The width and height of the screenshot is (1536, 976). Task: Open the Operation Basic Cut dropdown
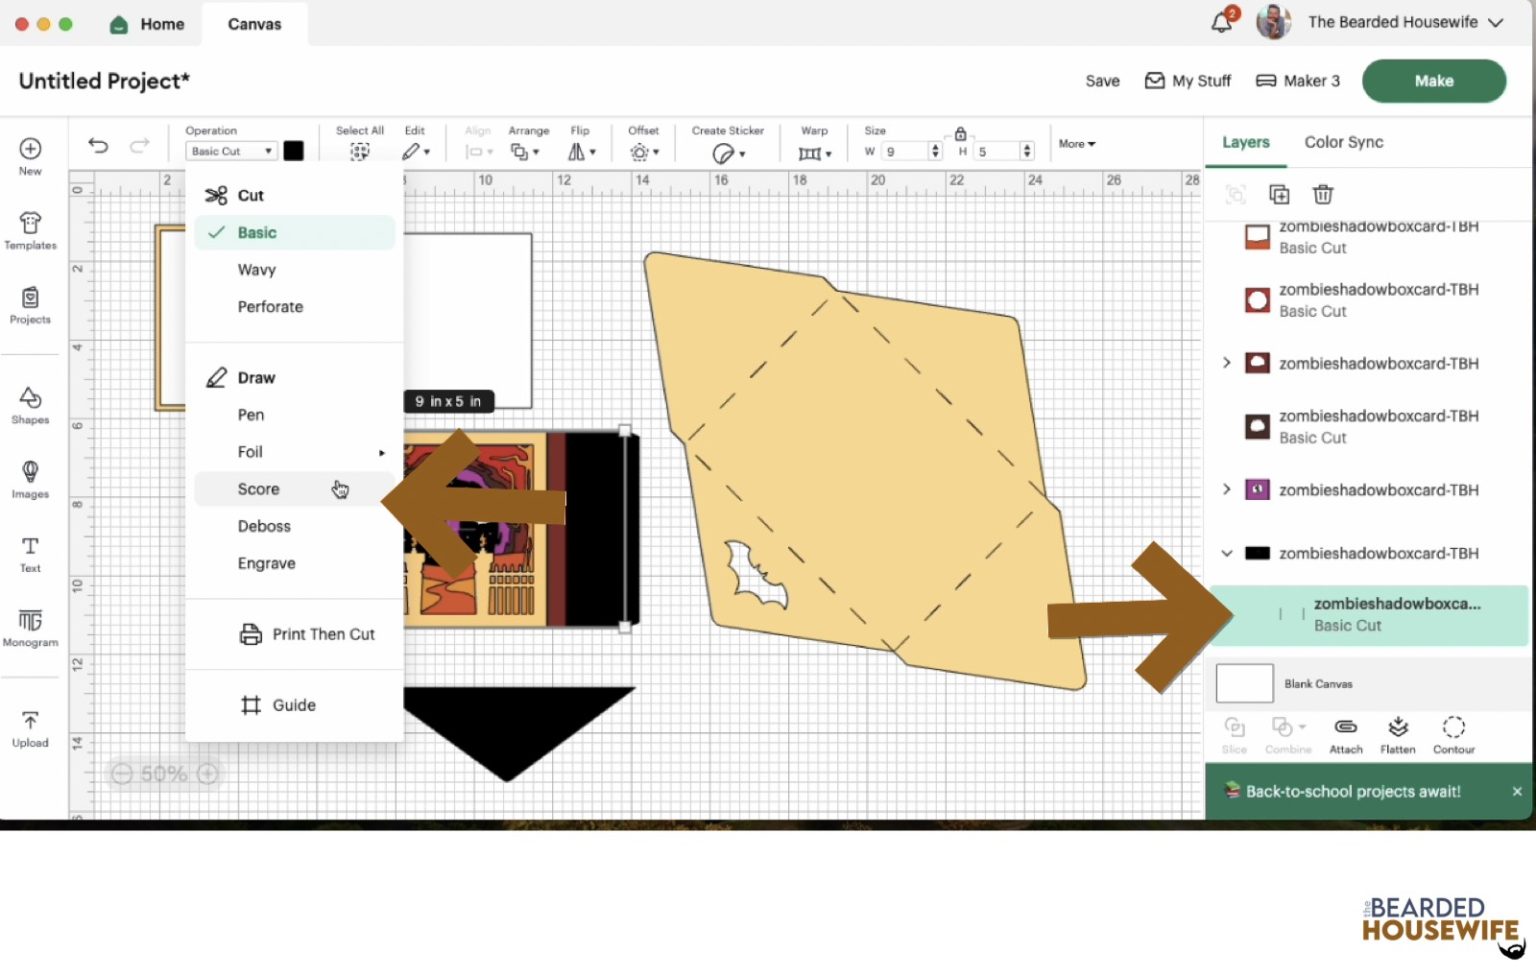coord(230,151)
